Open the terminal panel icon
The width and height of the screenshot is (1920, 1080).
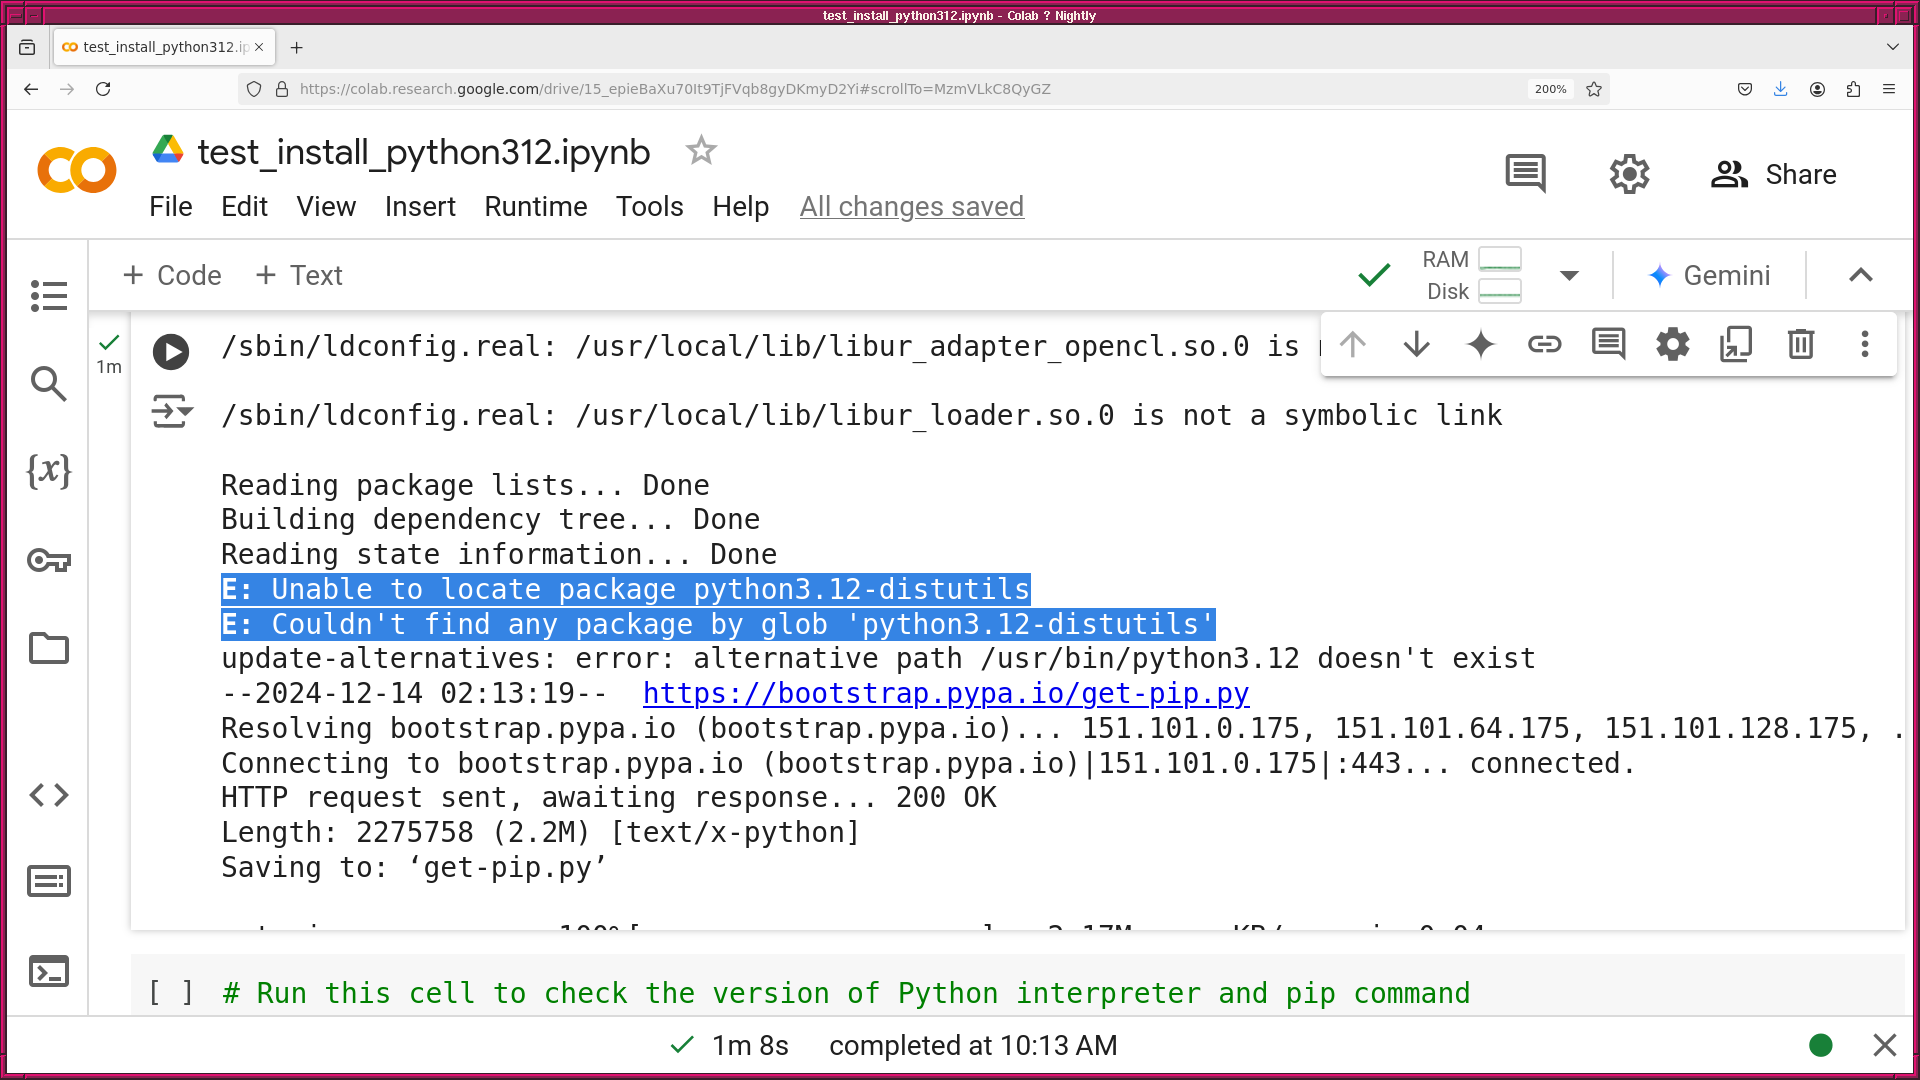[48, 972]
